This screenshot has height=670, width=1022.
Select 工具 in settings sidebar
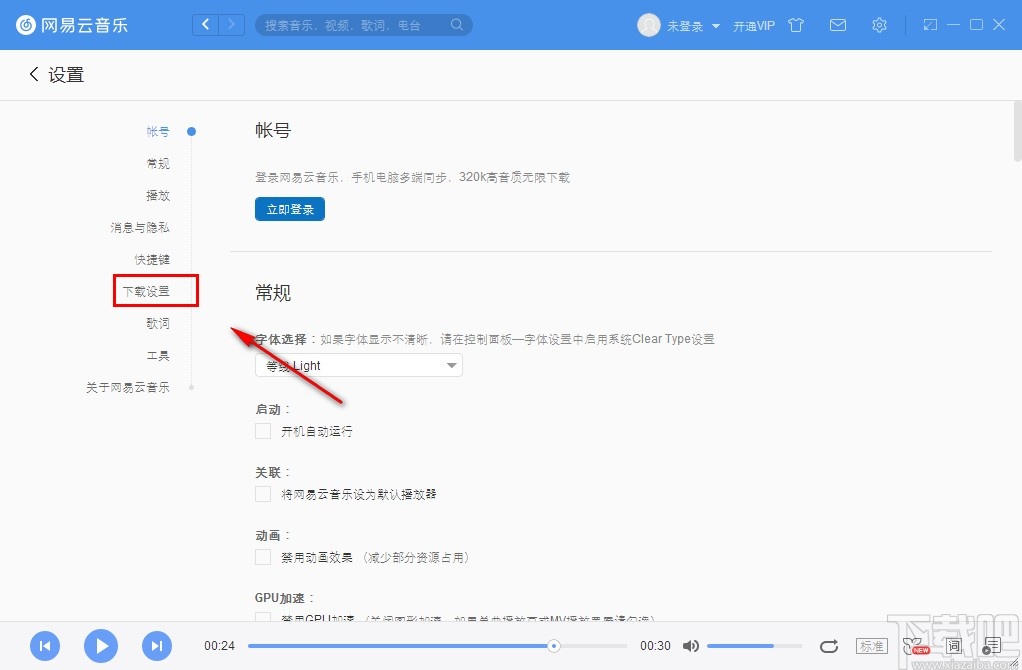(158, 355)
